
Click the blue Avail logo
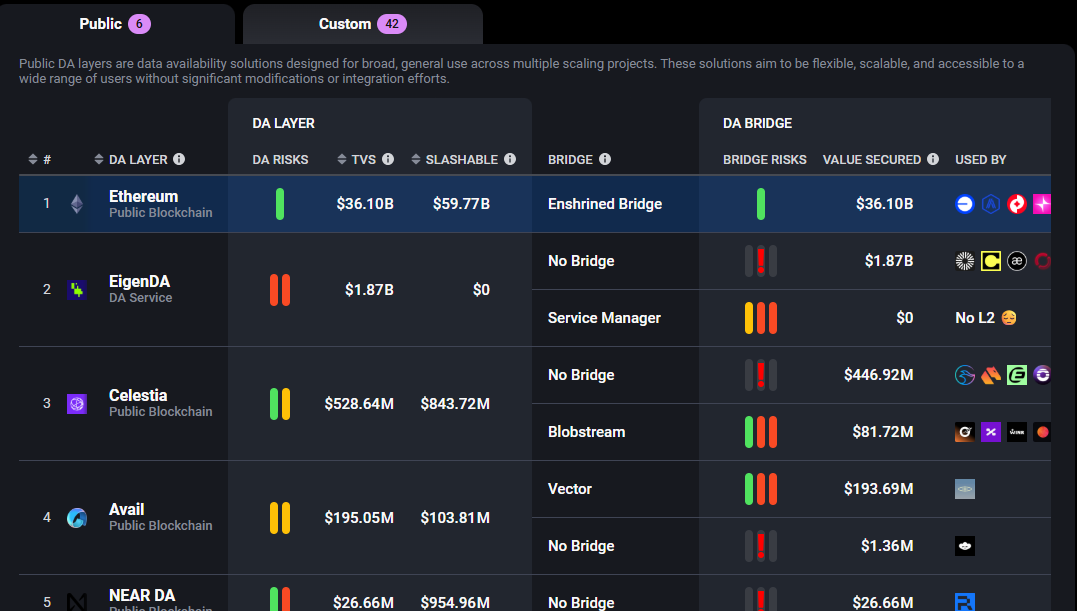[77, 518]
